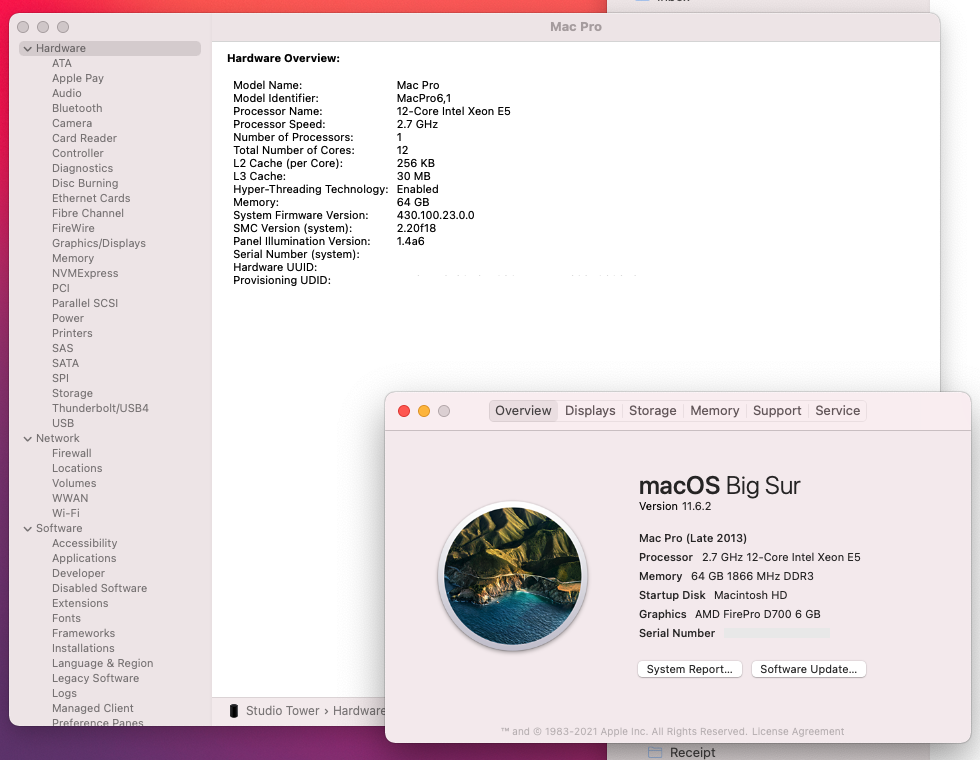The image size is (980, 760).
Task: Select Locations under Network
Action: tap(77, 468)
